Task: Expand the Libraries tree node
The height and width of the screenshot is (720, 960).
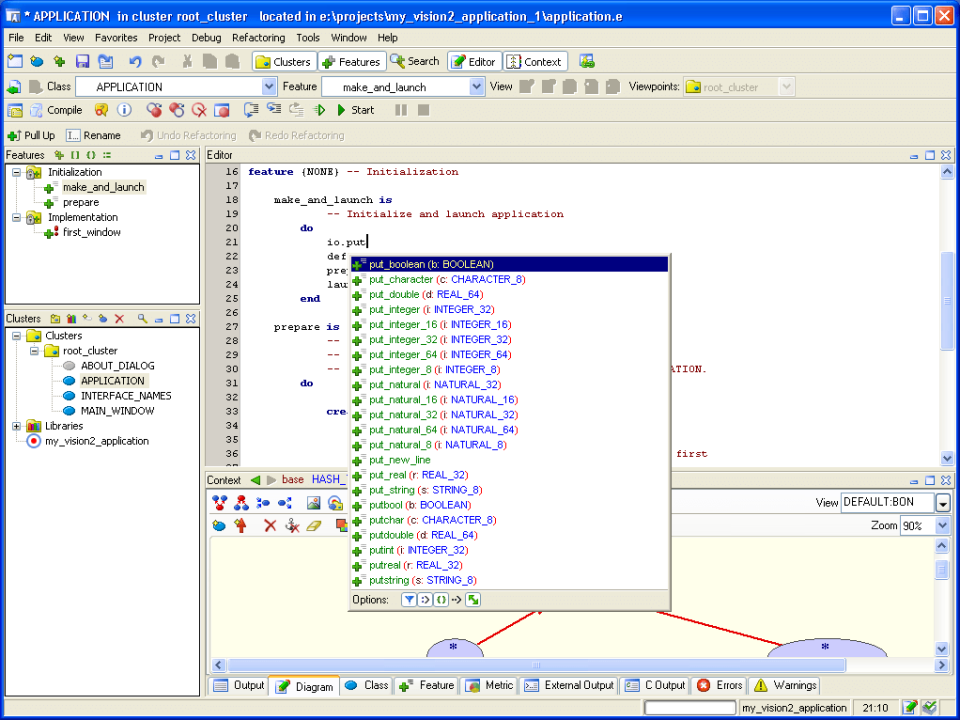Action: click(x=16, y=424)
